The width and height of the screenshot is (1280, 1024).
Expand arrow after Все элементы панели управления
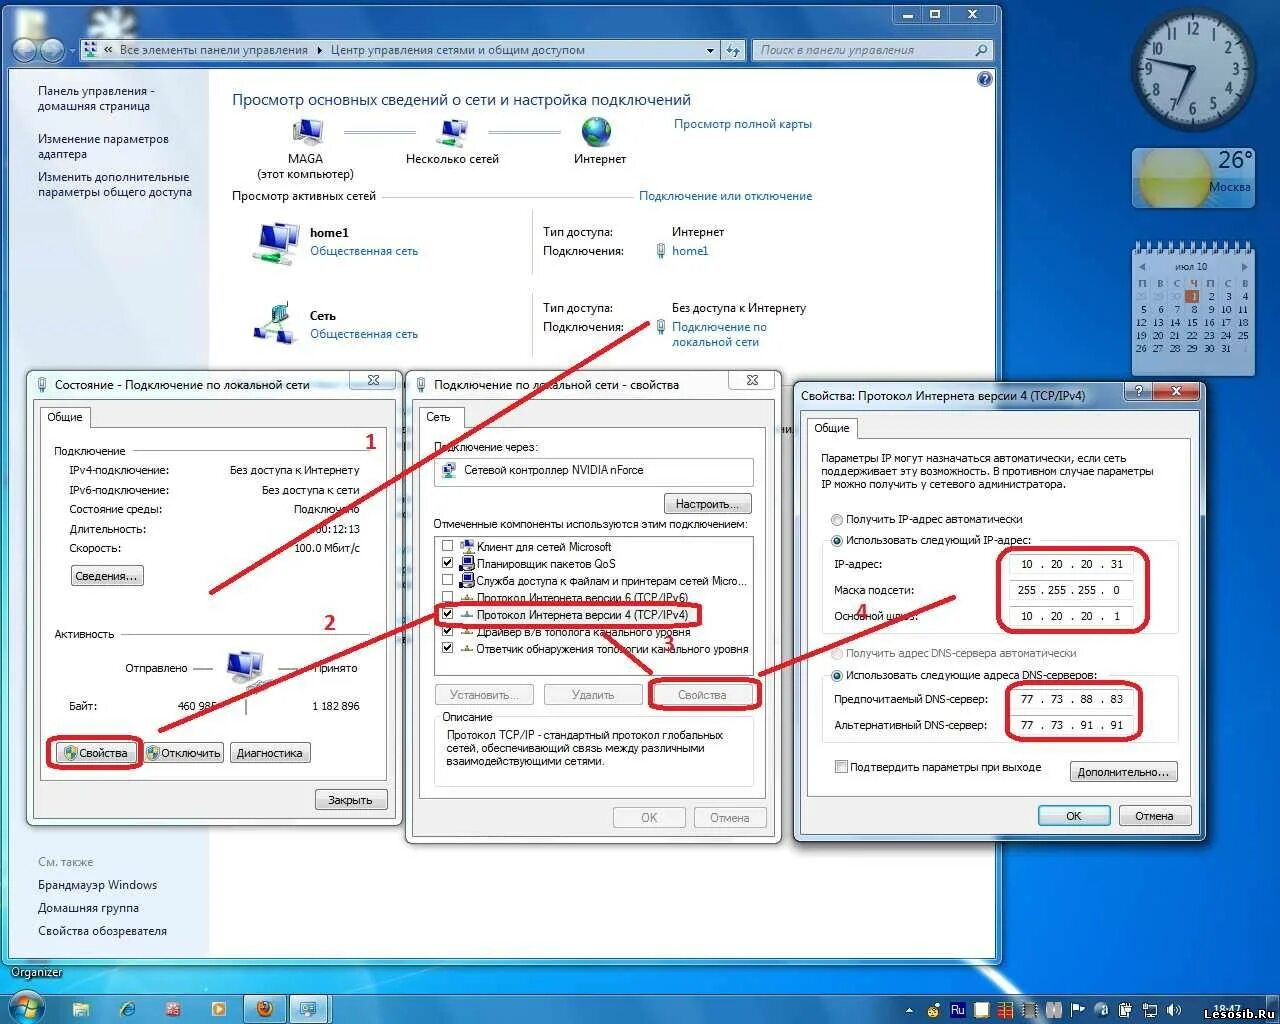pos(320,50)
